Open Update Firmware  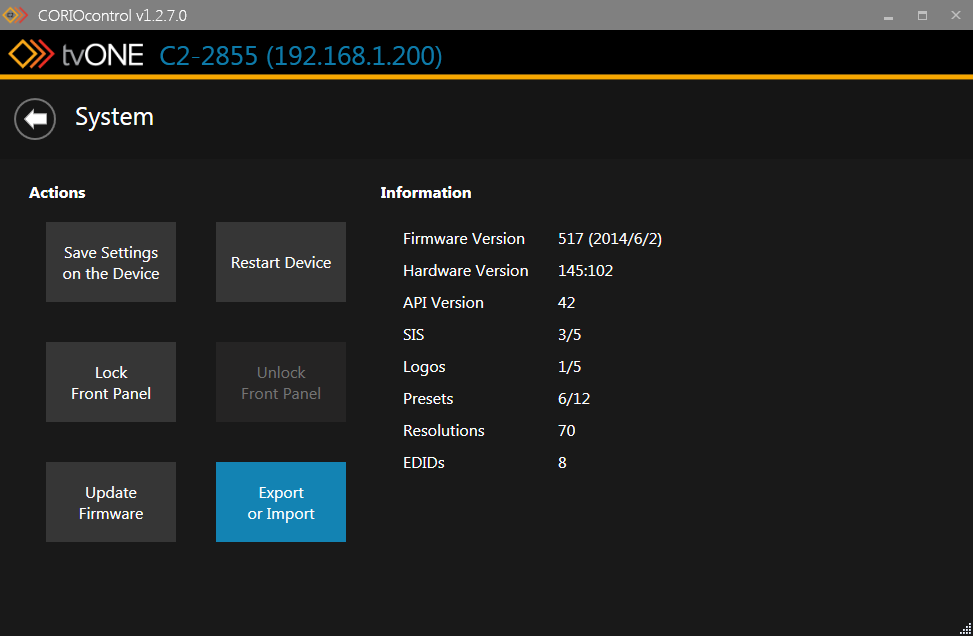111,502
